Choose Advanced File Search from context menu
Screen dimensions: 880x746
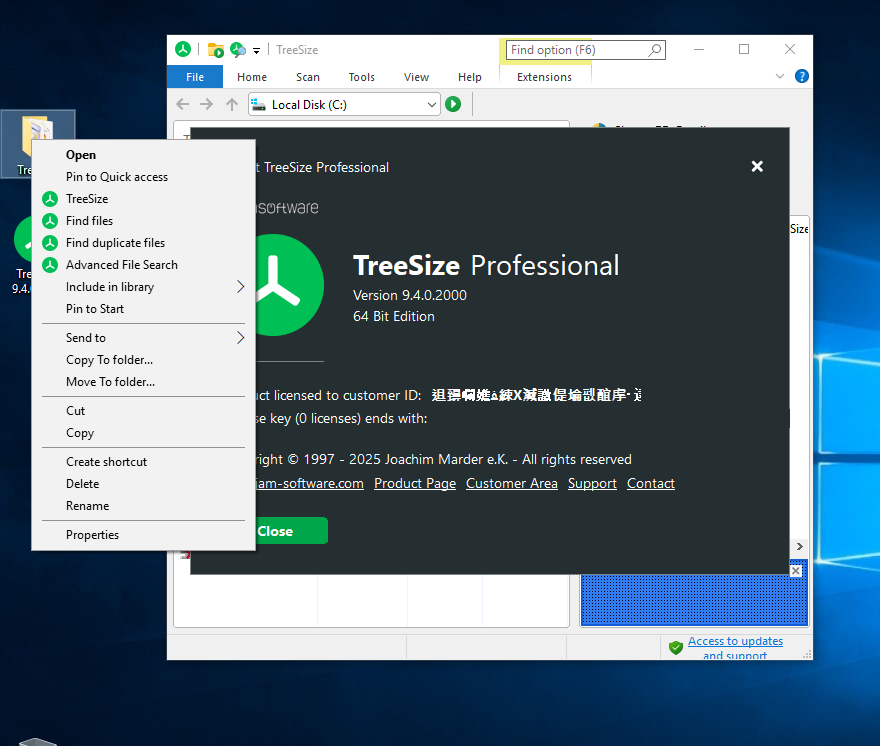point(144,264)
